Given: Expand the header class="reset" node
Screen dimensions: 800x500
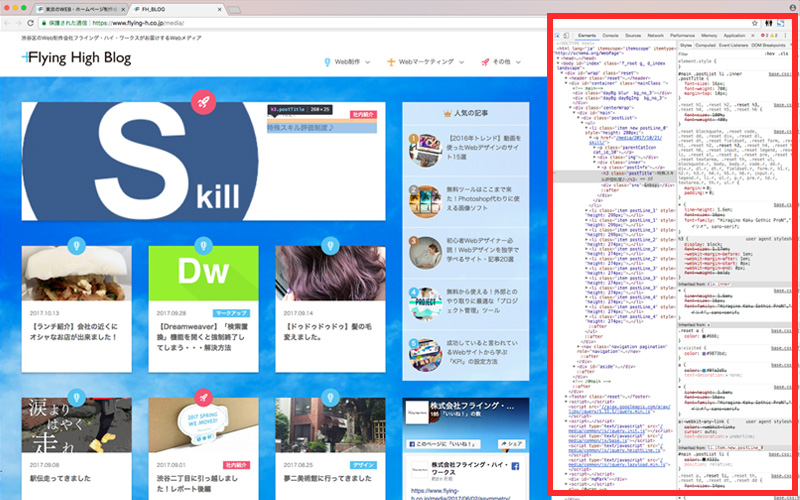Looking at the screenshot, I should point(566,78).
